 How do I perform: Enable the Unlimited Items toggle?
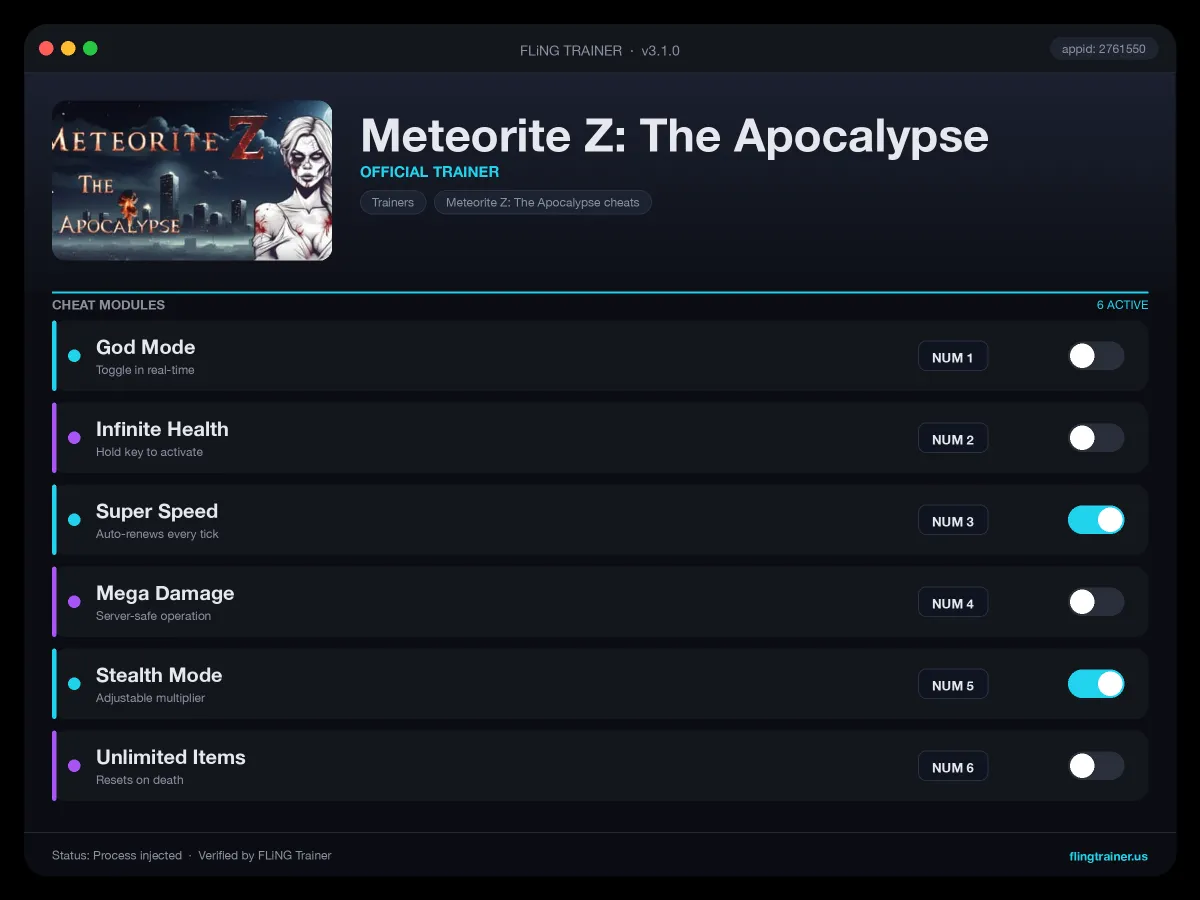coord(1096,766)
